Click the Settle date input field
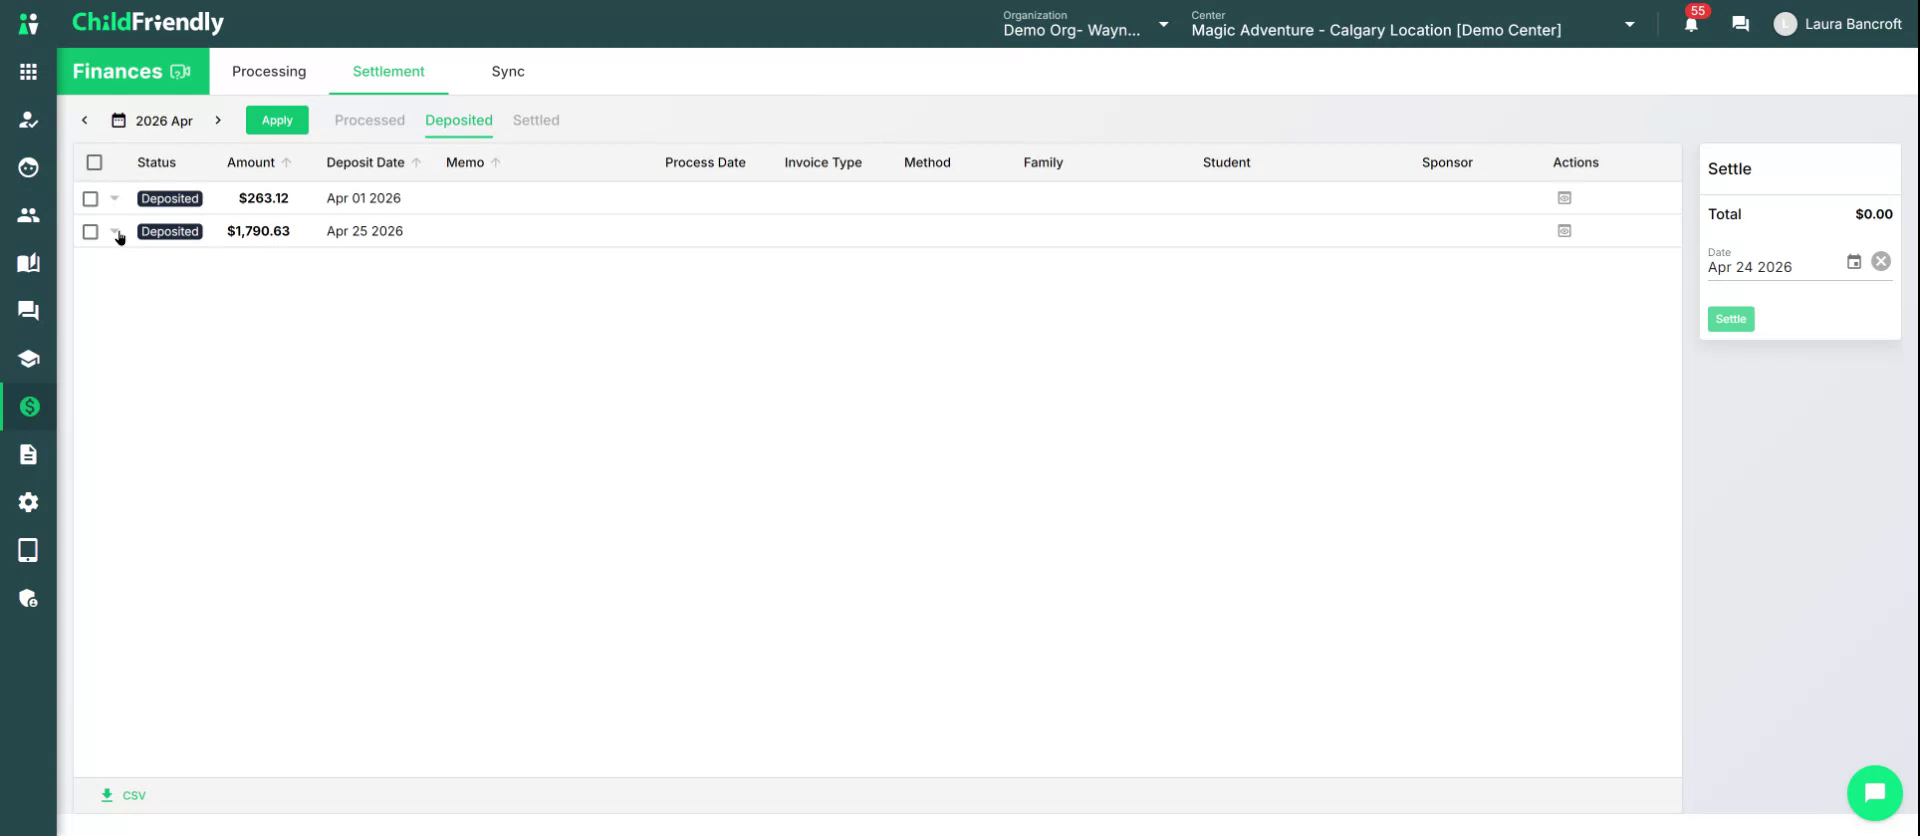 point(1773,267)
